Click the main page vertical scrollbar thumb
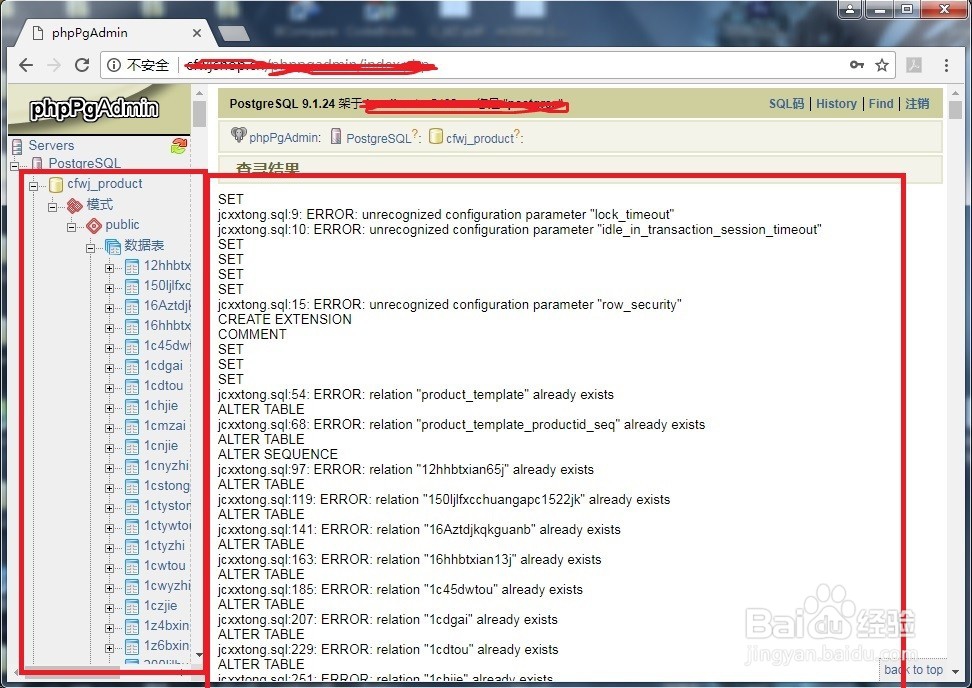Image resolution: width=972 pixels, height=688 pixels. [x=955, y=110]
